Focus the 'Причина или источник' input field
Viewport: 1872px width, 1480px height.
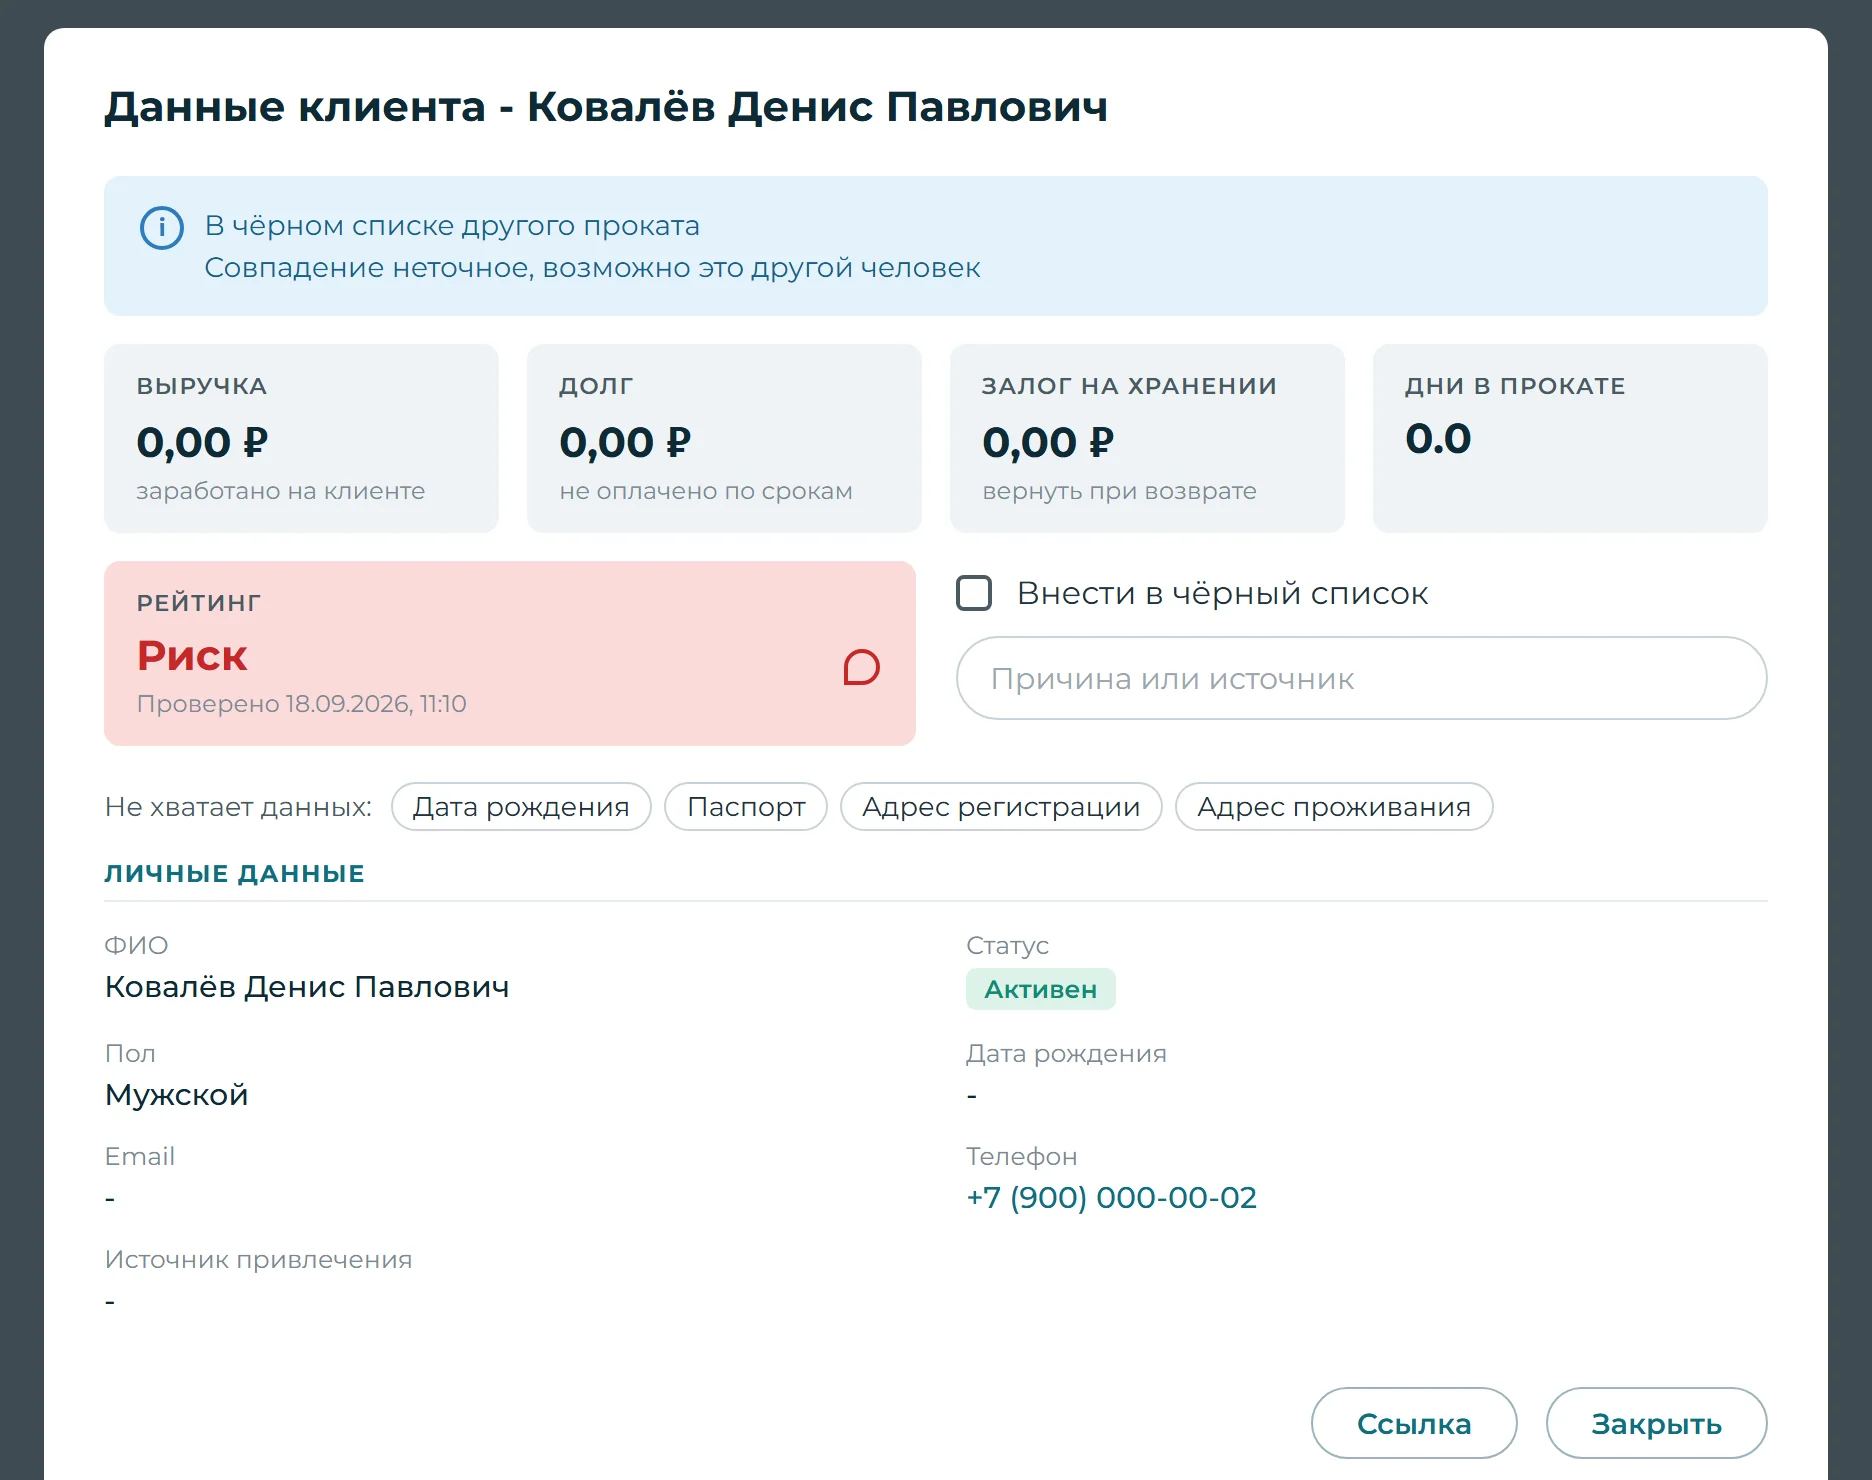pyautogui.click(x=1361, y=678)
